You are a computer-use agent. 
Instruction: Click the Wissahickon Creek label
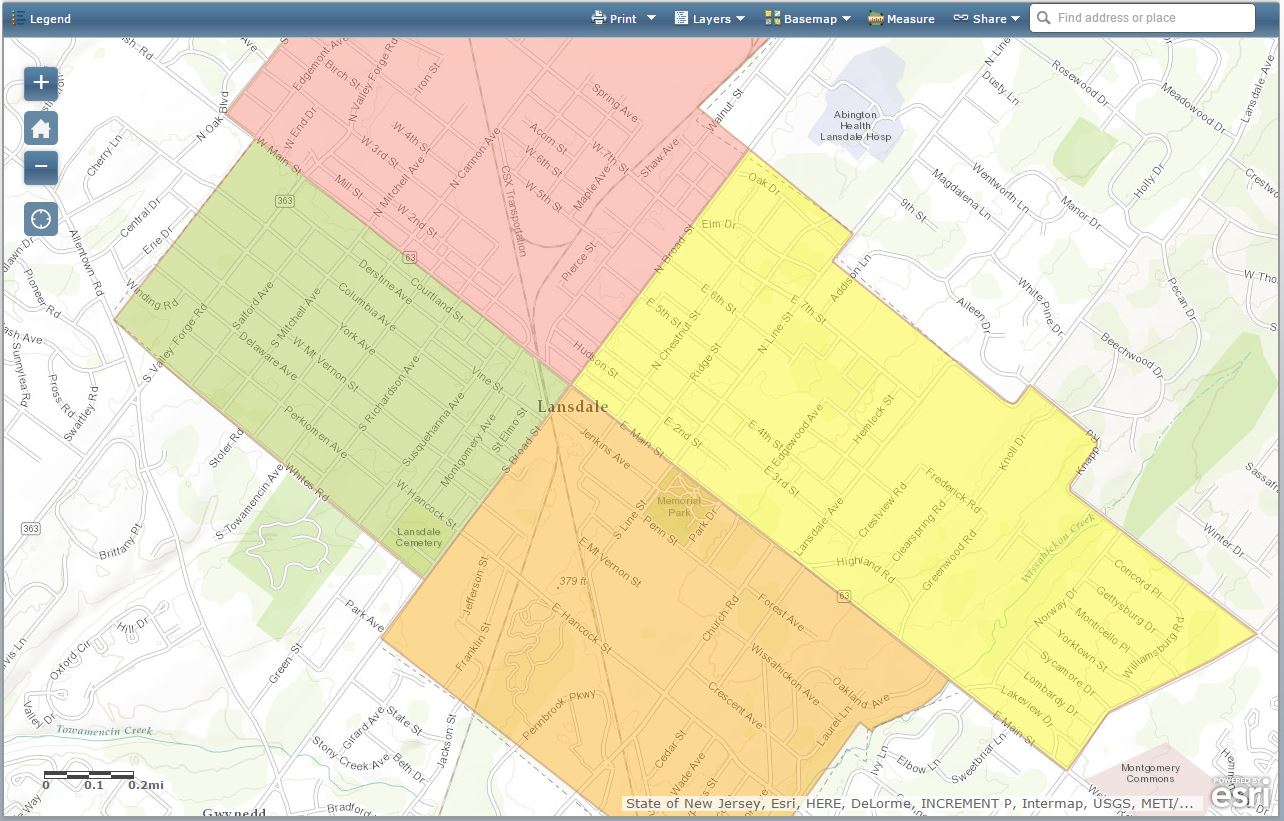click(x=1058, y=549)
